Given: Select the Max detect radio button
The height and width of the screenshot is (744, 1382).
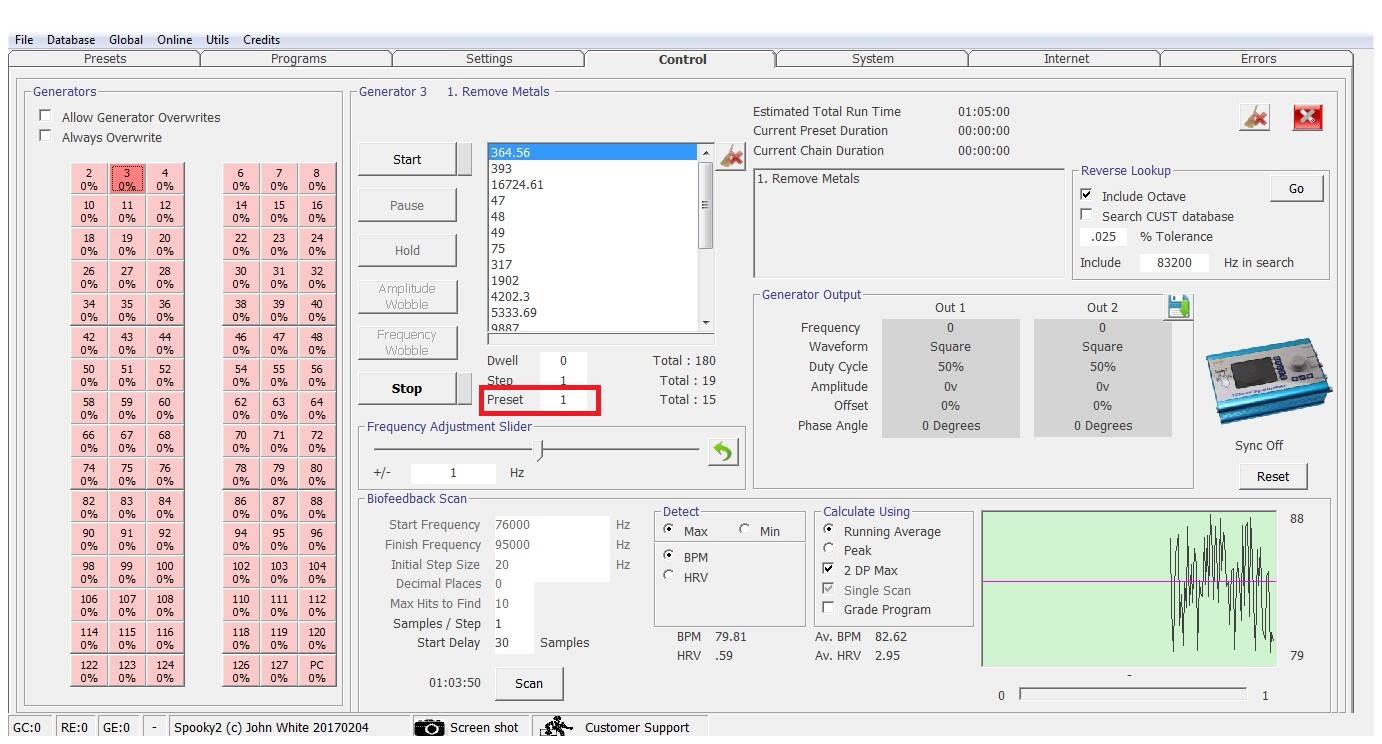Looking at the screenshot, I should coord(670,530).
